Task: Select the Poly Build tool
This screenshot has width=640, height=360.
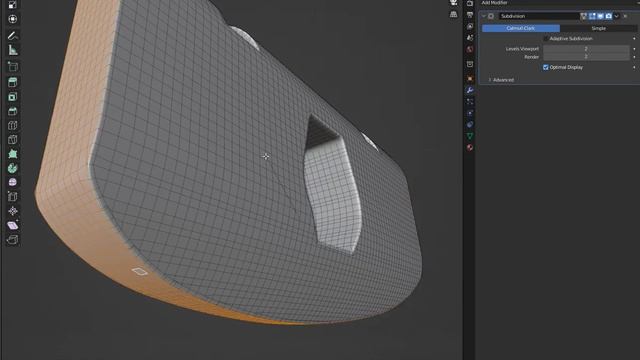Action: [13, 154]
